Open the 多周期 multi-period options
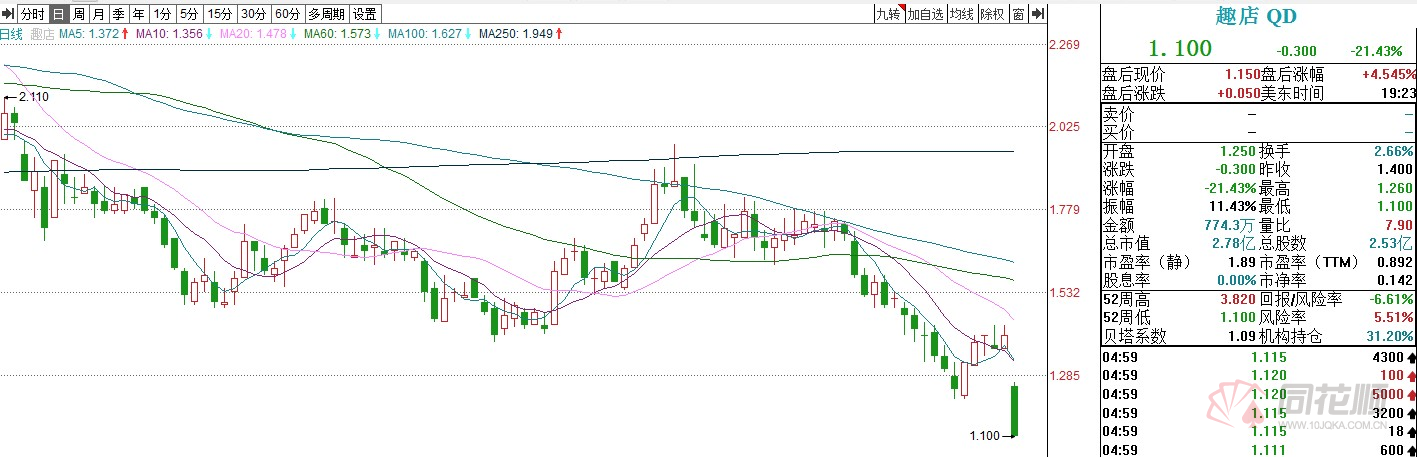Screen dimensions: 1417x457 tap(326, 14)
